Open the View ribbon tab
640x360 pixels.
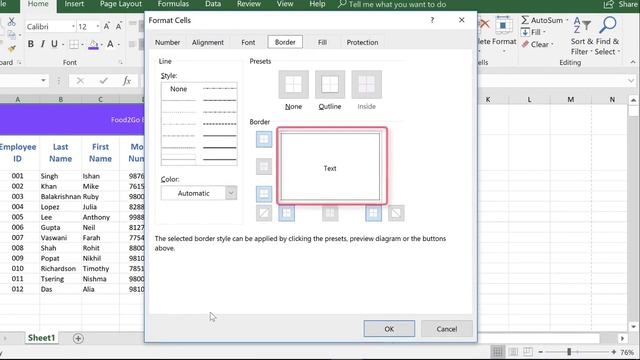(285, 4)
